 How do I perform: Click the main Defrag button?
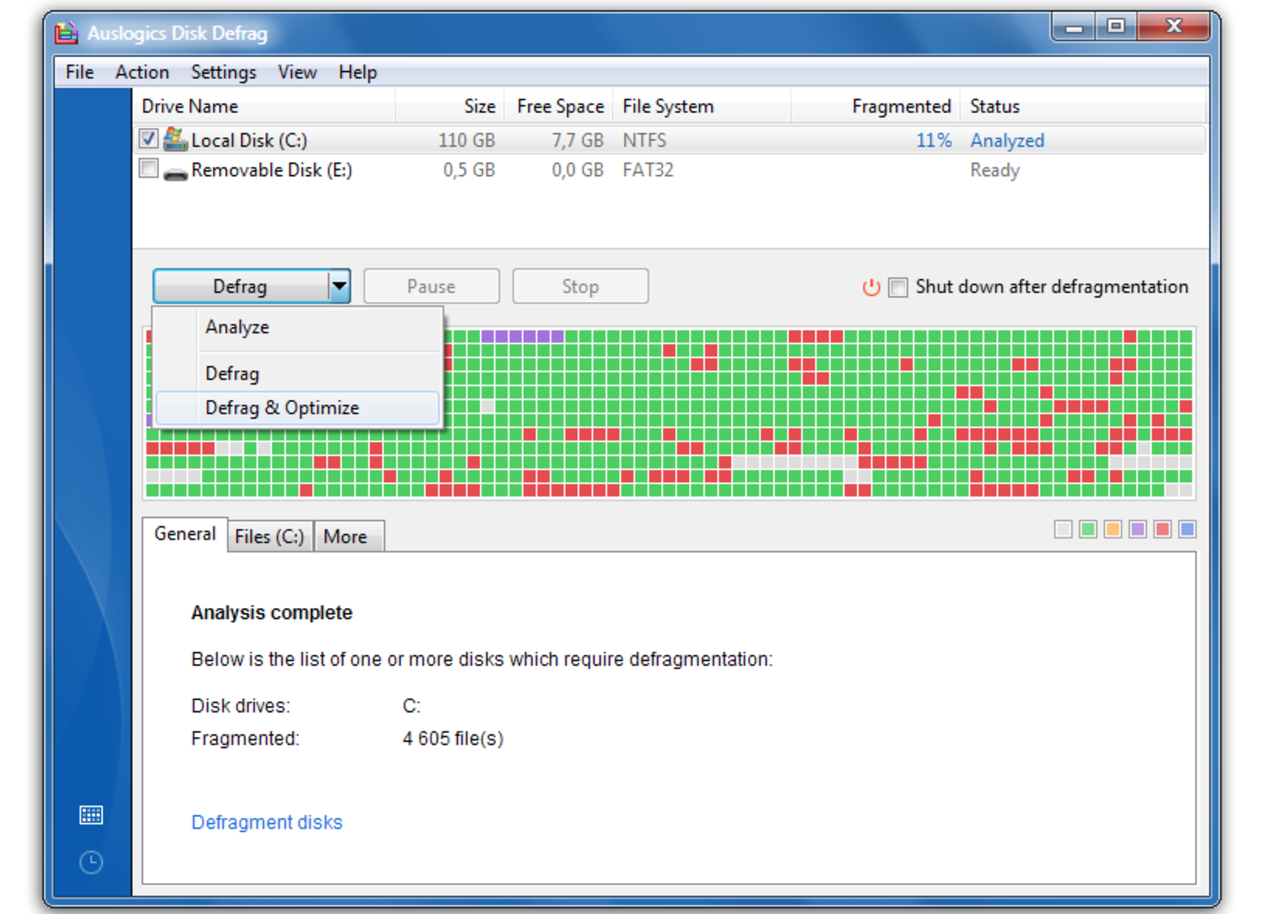click(x=240, y=287)
